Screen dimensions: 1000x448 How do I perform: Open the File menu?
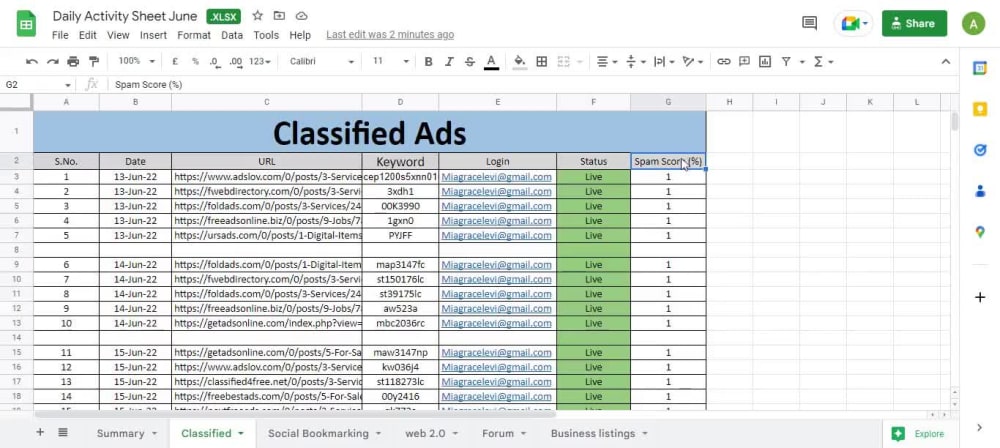pos(60,35)
